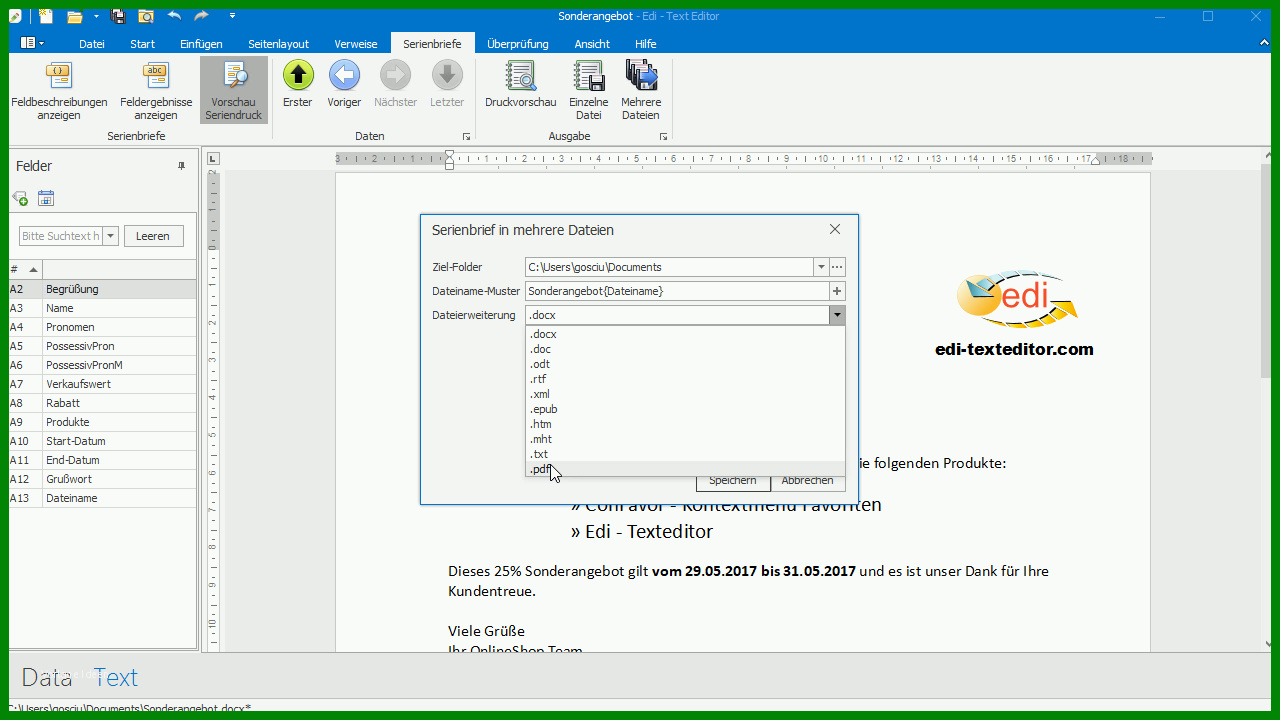Open the ribbon layout menu button

pyautogui.click(x=30, y=43)
